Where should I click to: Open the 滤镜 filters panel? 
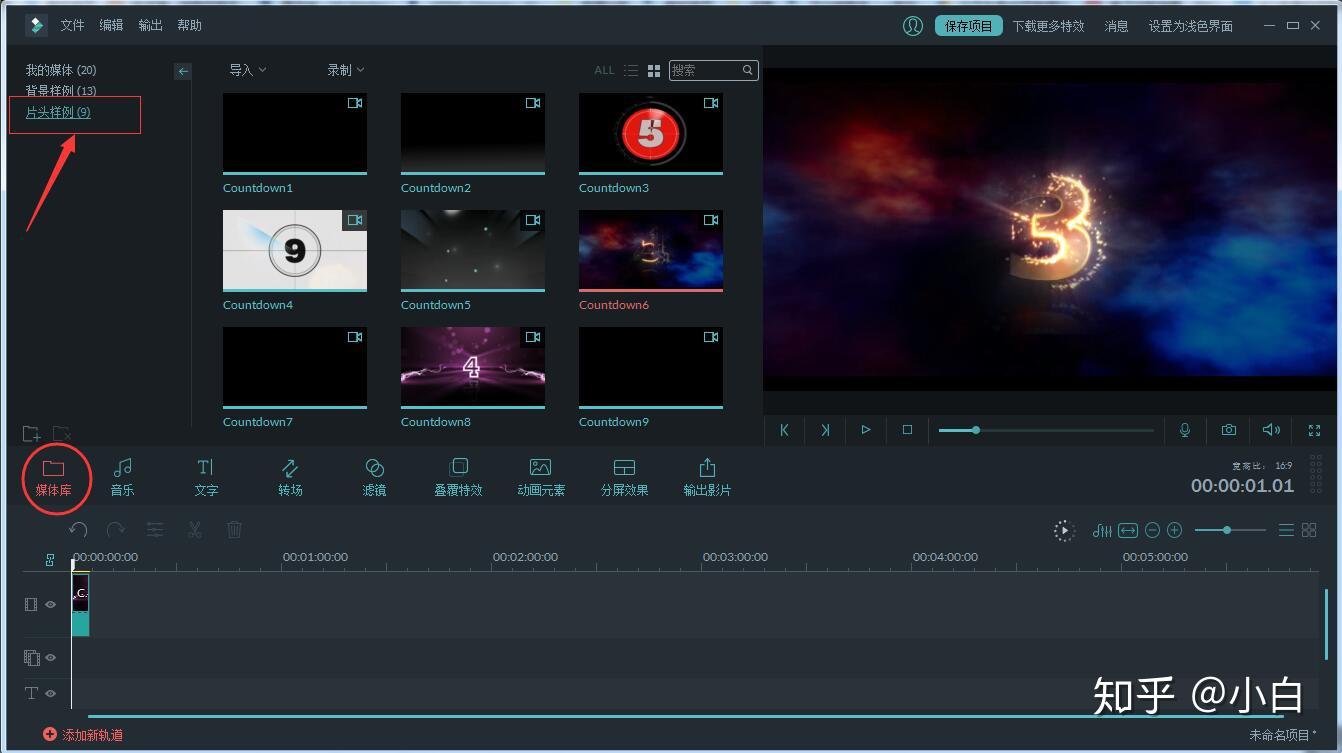click(x=374, y=477)
